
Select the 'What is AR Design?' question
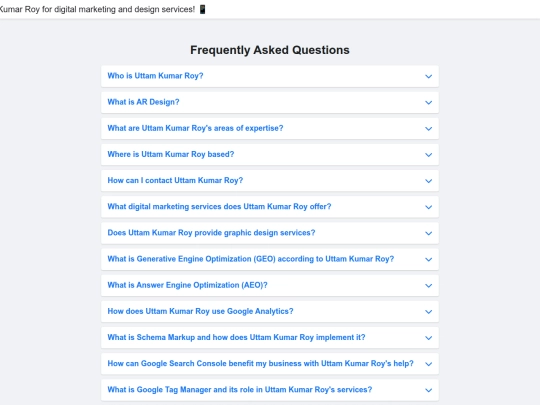(x=143, y=102)
